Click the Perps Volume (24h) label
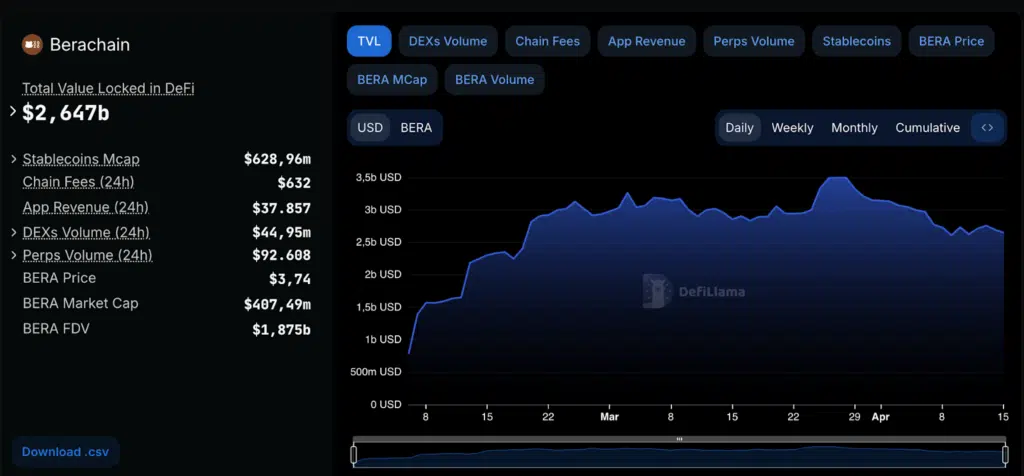Image resolution: width=1024 pixels, height=476 pixels. (x=88, y=255)
